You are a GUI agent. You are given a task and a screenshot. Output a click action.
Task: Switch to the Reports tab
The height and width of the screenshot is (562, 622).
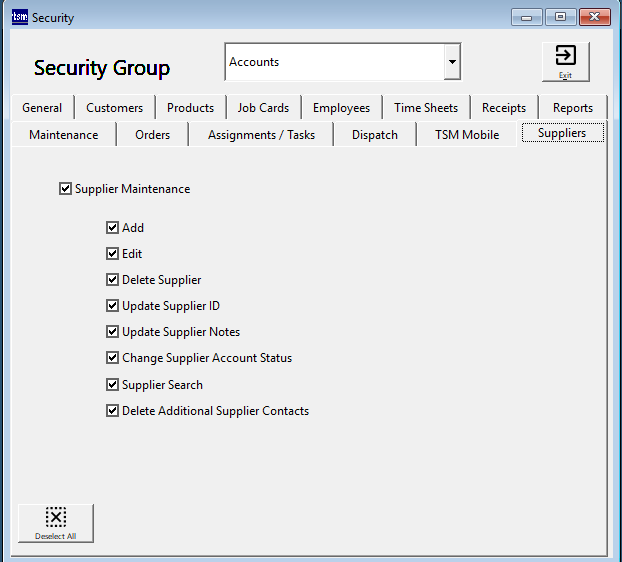pos(573,108)
